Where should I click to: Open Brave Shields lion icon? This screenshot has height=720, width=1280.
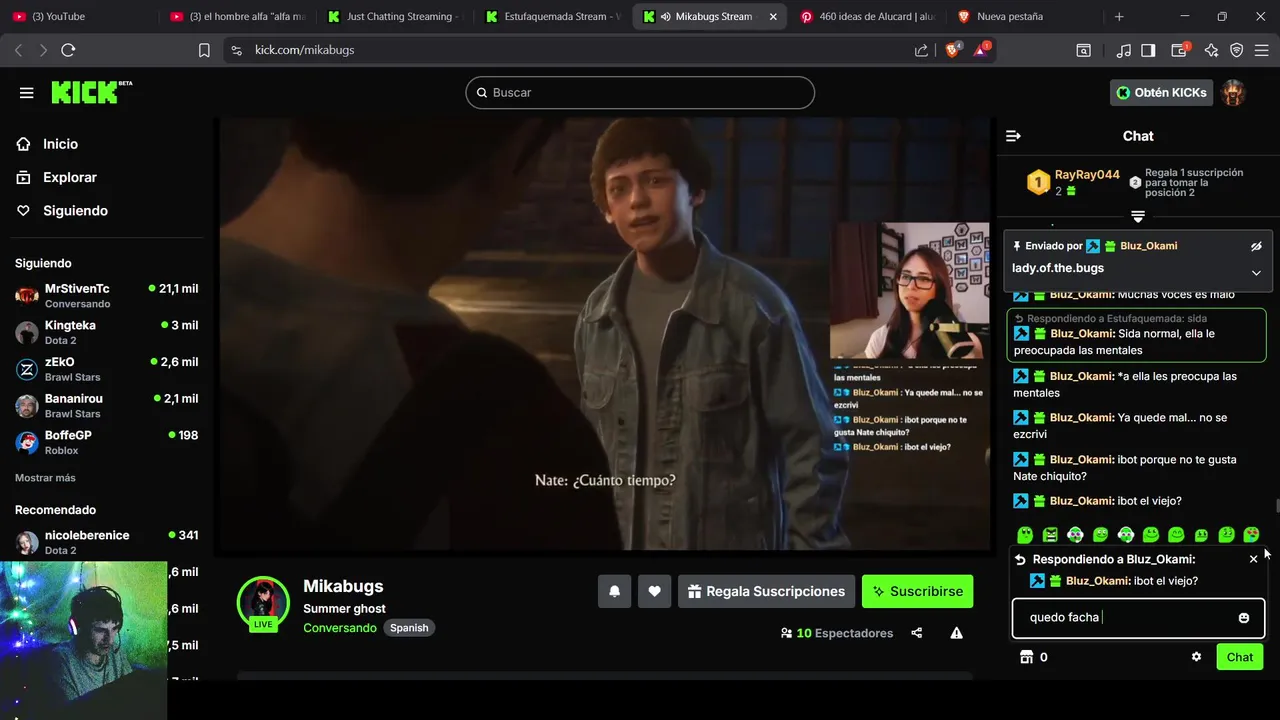[x=953, y=49]
